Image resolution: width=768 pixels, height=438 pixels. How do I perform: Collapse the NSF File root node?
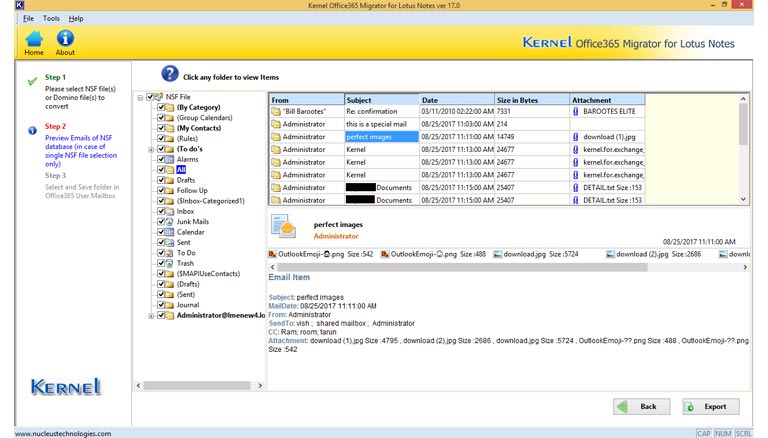coord(140,97)
